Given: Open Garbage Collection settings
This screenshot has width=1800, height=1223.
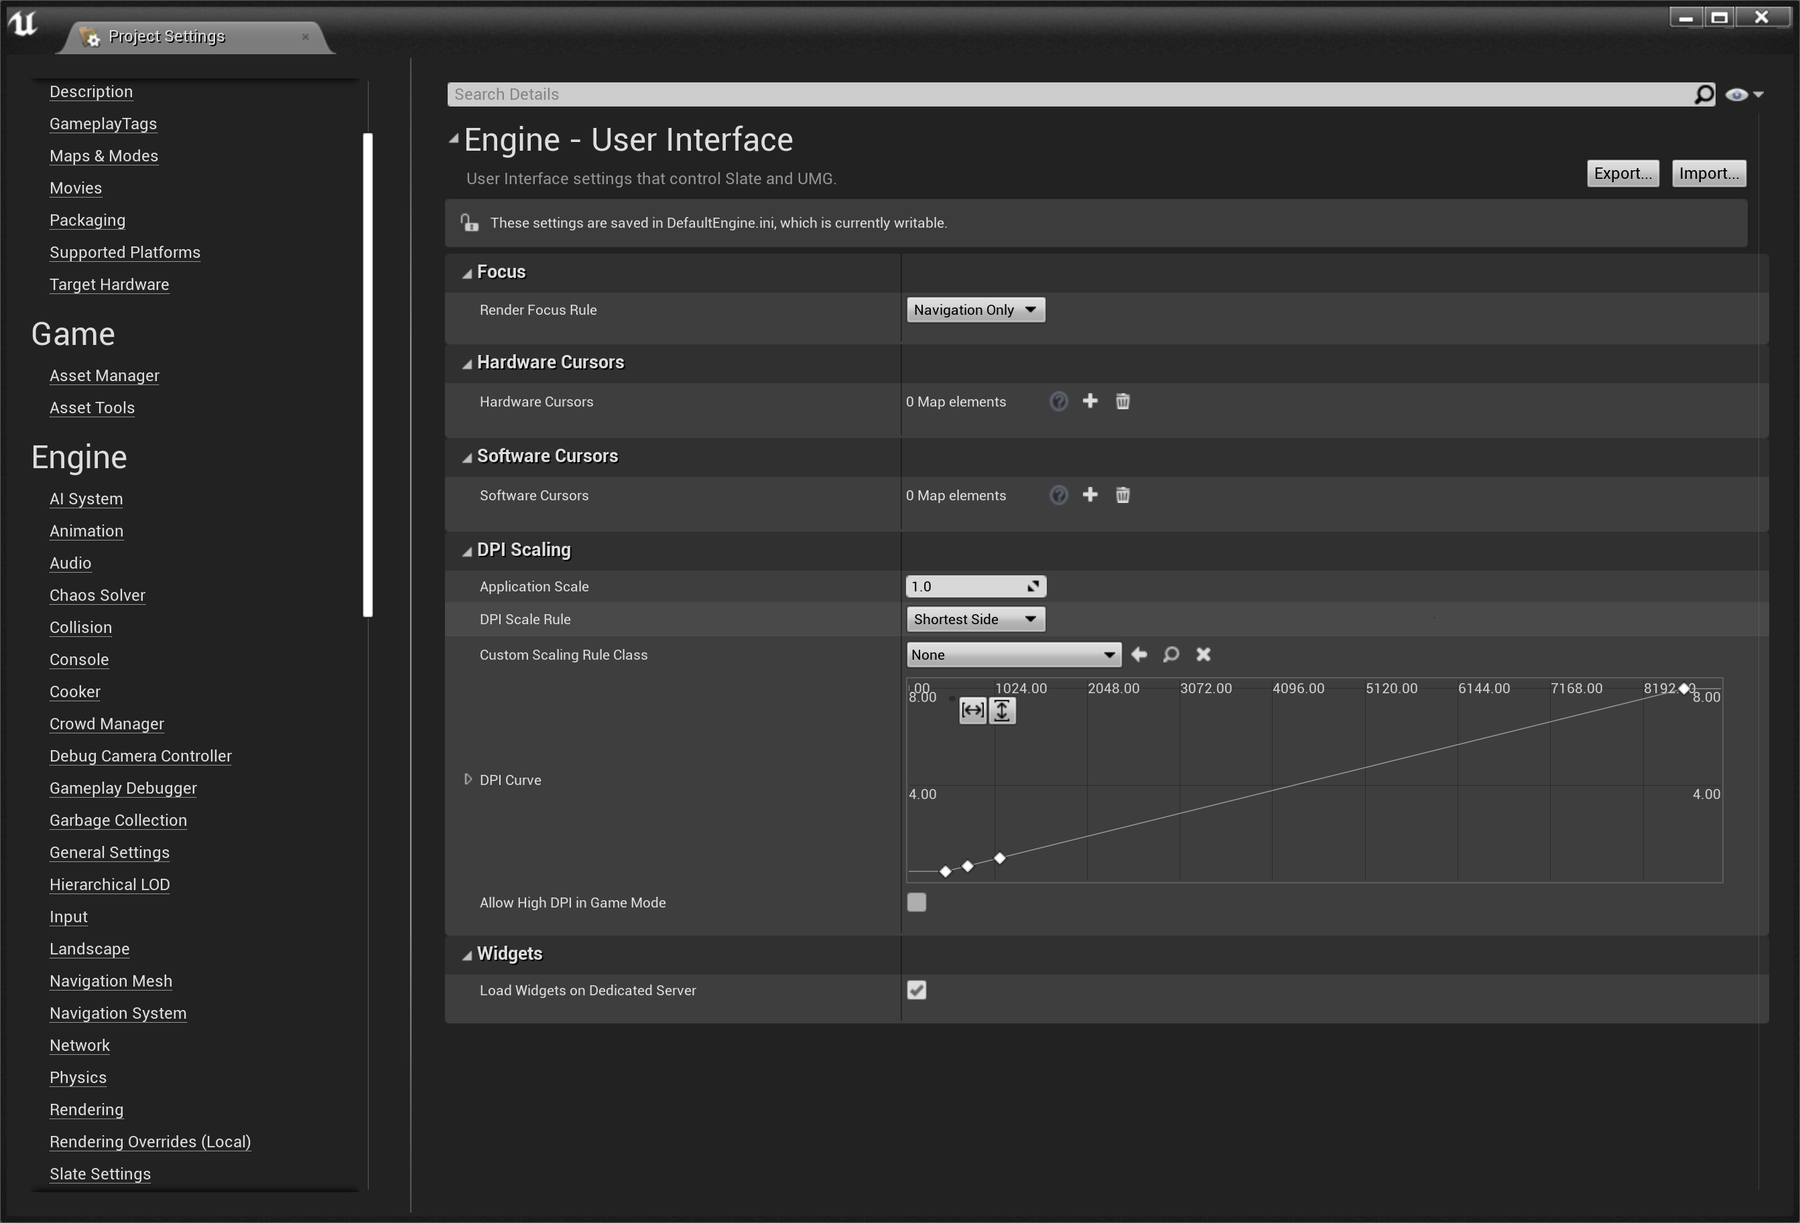Looking at the screenshot, I should click(118, 820).
